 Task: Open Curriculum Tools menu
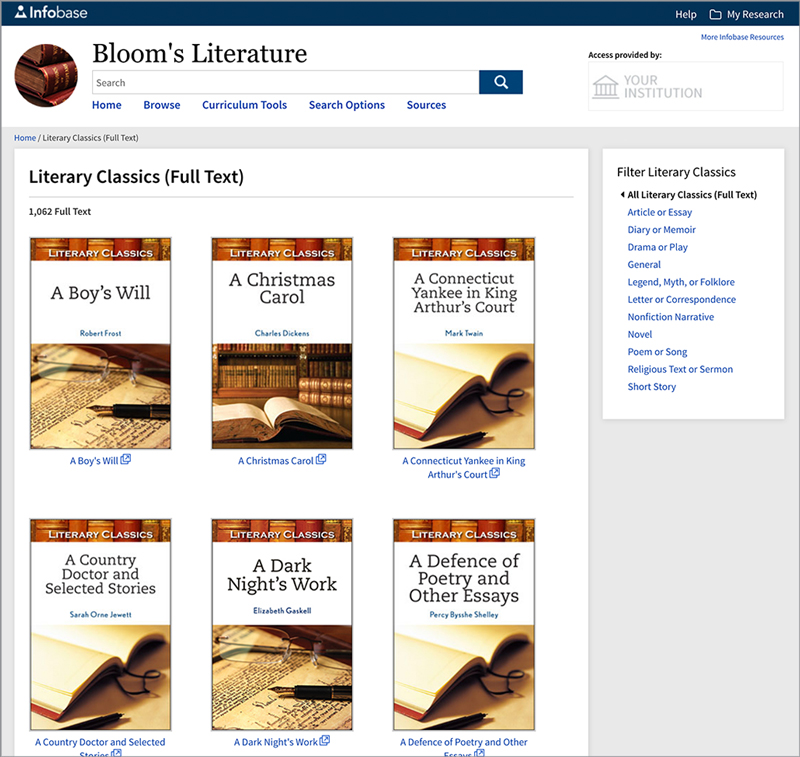[244, 105]
